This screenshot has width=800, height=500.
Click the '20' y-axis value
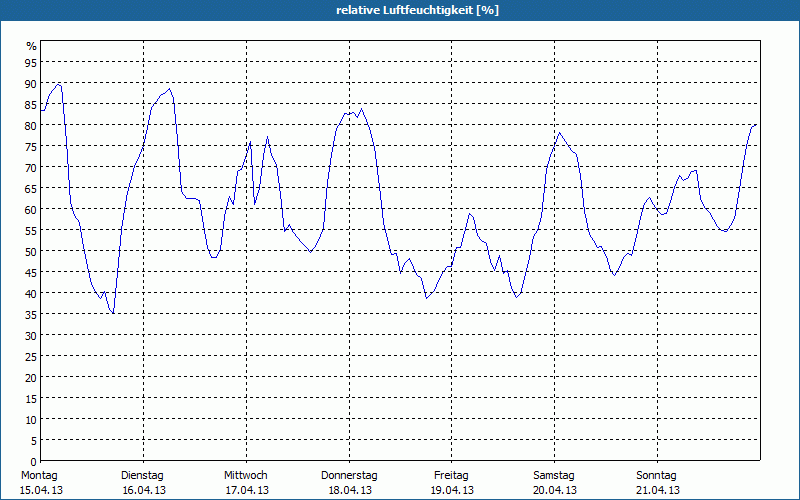(x=31, y=378)
